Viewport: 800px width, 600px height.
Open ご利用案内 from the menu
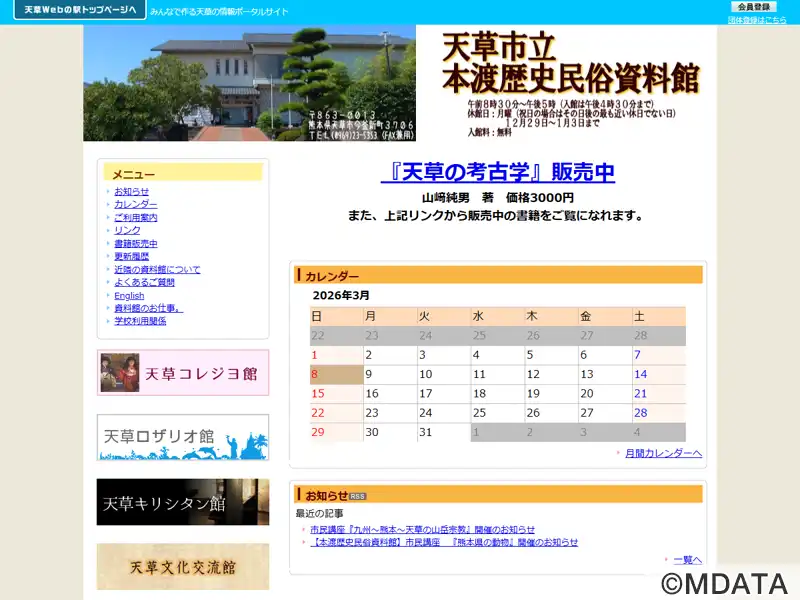(x=135, y=217)
